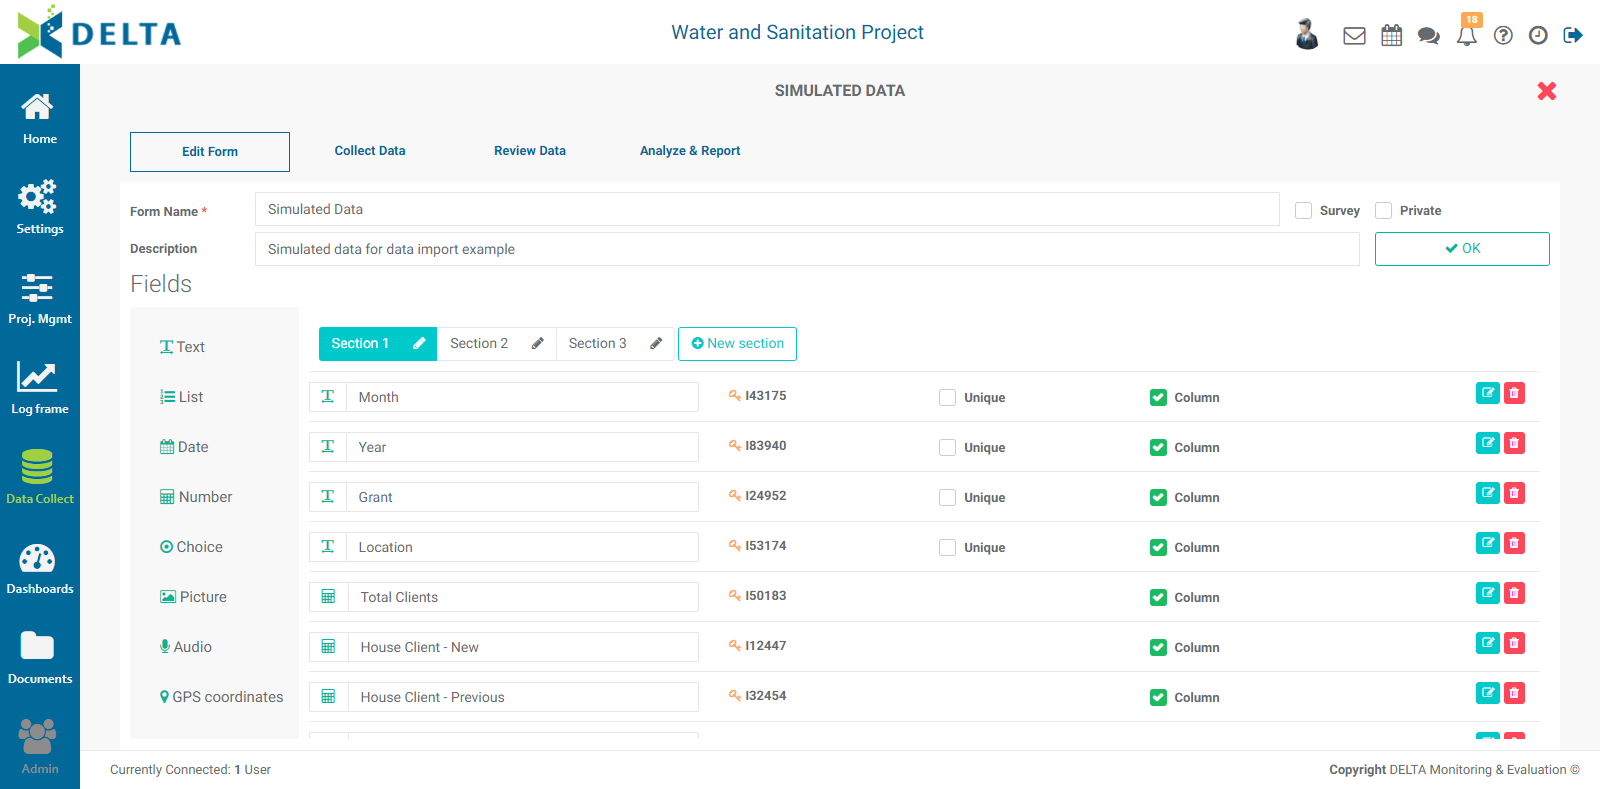Delete the Month field row
The width and height of the screenshot is (1600, 789).
coord(1514,393)
